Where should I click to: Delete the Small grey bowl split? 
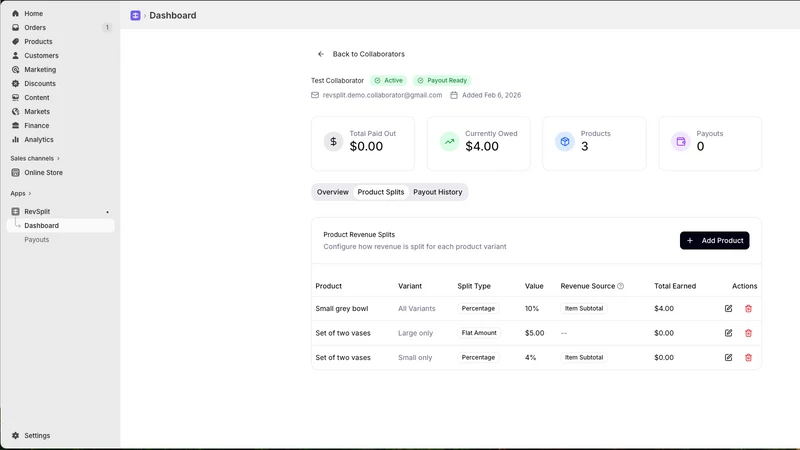pyautogui.click(x=748, y=309)
